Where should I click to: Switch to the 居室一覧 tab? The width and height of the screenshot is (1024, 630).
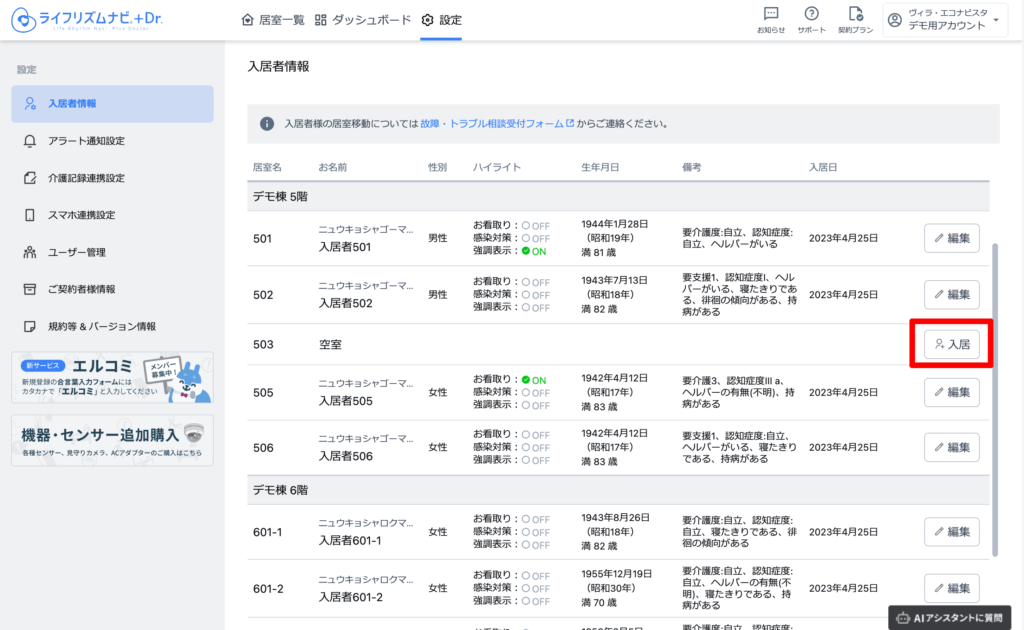coord(273,20)
